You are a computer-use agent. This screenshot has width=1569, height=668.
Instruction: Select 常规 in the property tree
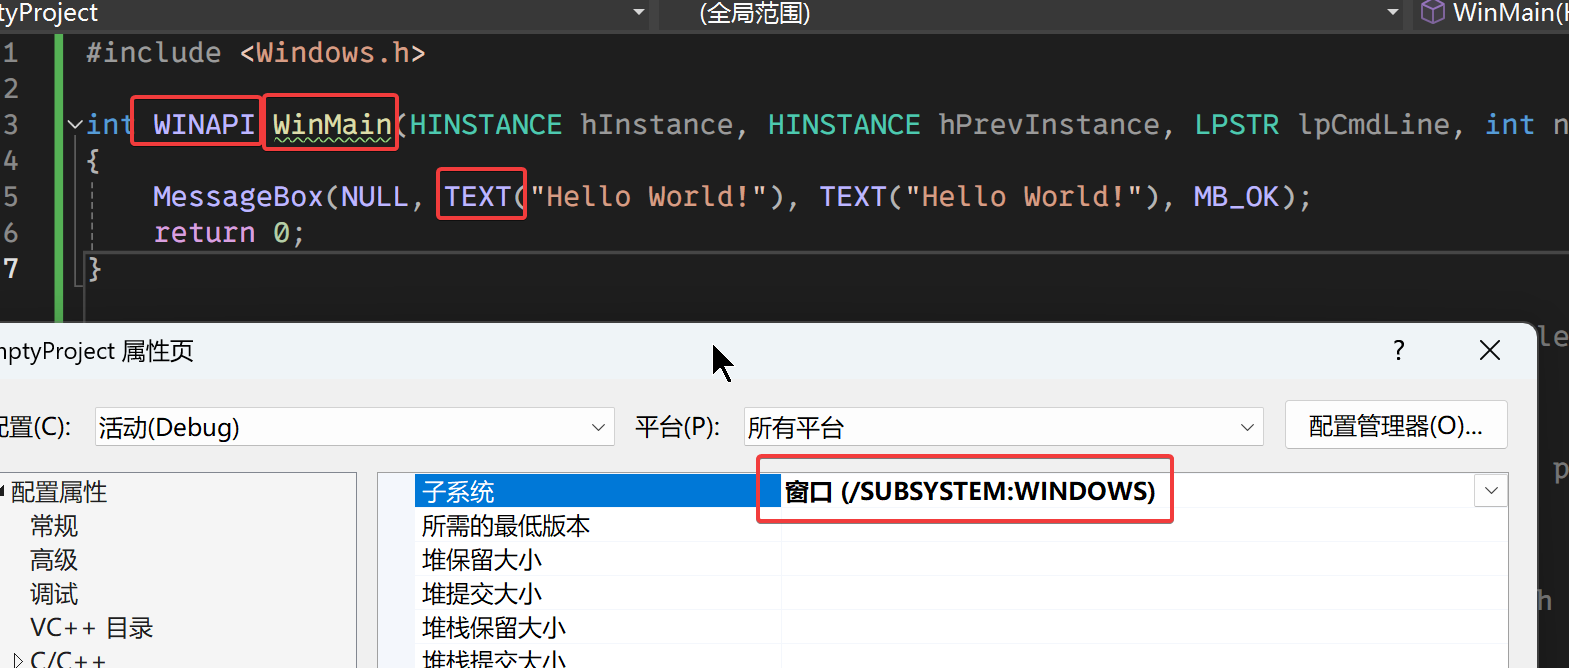[x=54, y=526]
